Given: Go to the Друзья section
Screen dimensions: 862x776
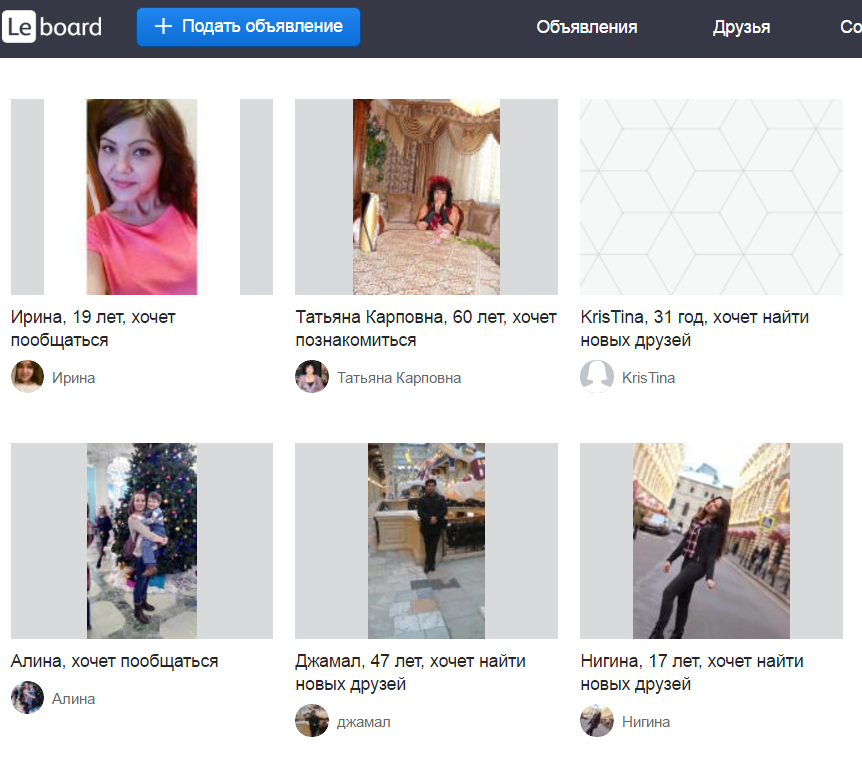Looking at the screenshot, I should 741,28.
